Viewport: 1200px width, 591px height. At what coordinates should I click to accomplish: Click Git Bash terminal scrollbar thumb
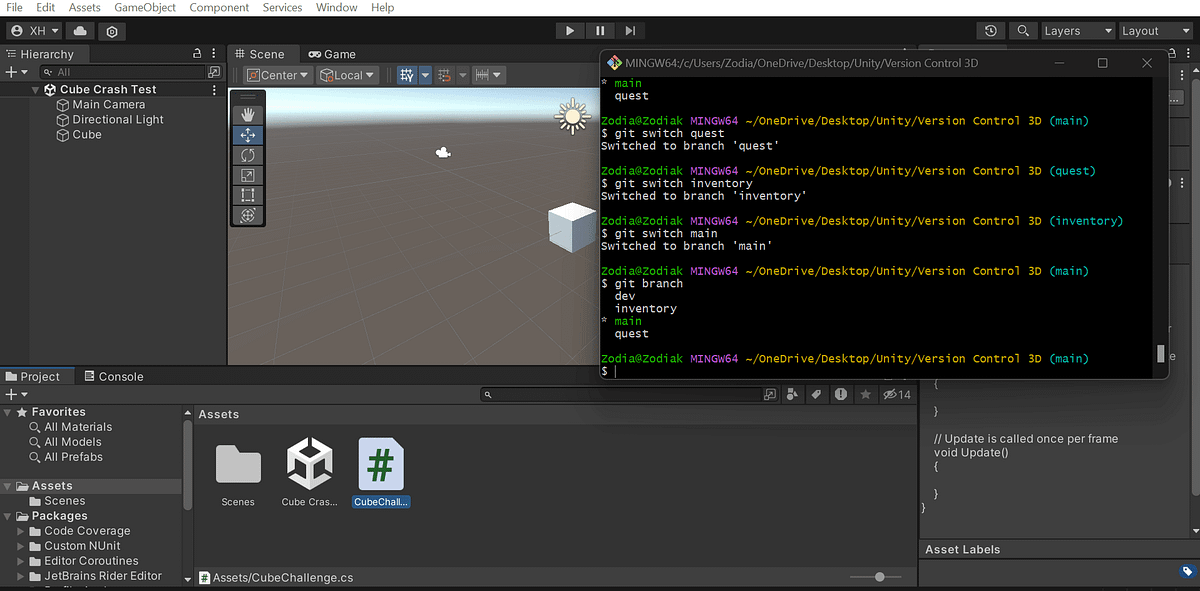click(1161, 353)
